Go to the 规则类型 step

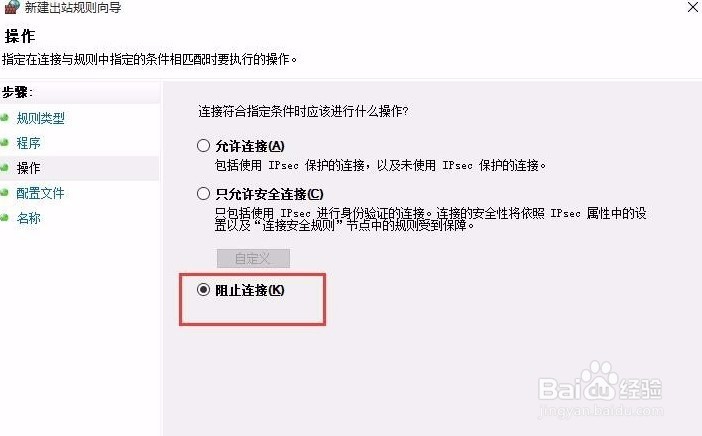[40, 118]
